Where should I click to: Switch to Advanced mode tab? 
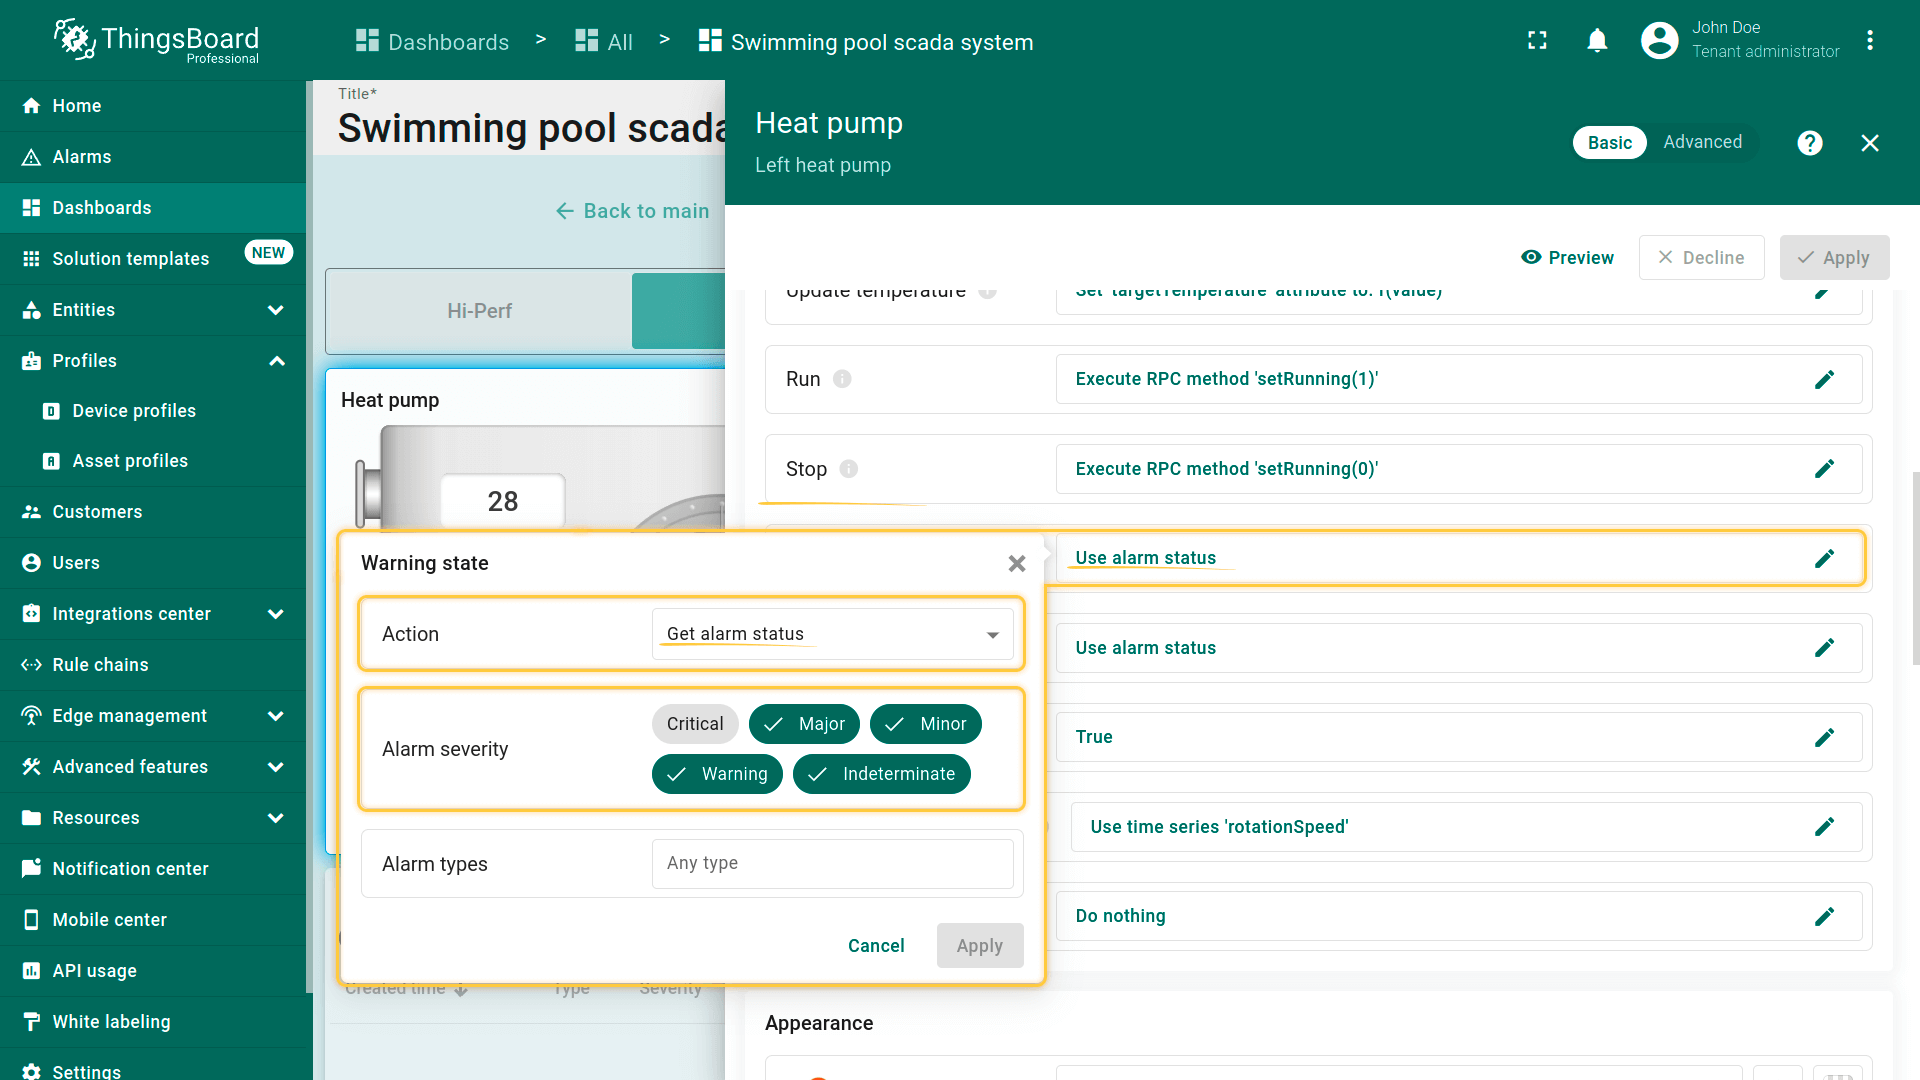point(1702,142)
